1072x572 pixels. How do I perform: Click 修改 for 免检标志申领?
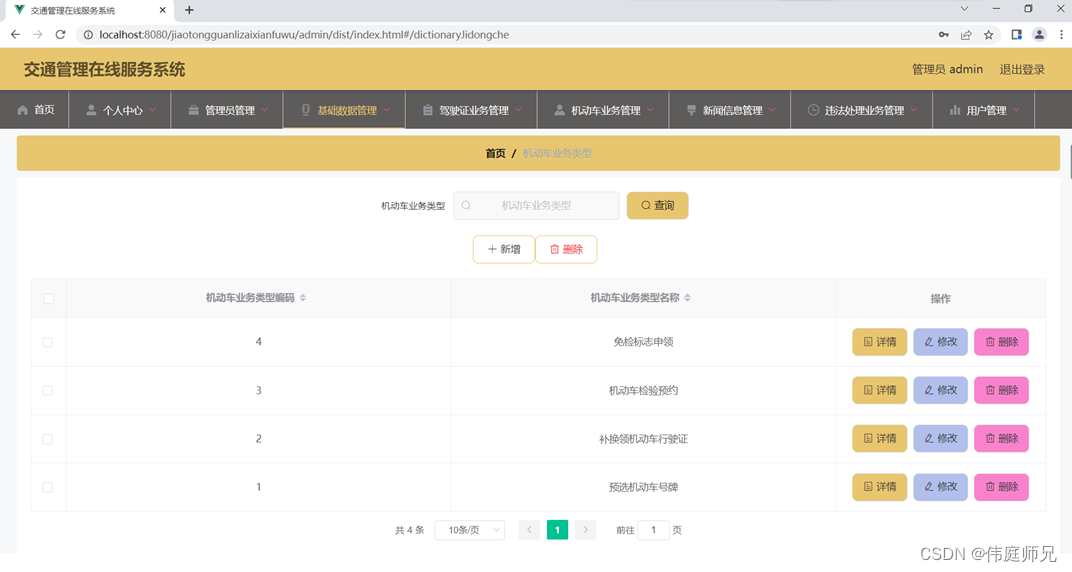point(941,342)
